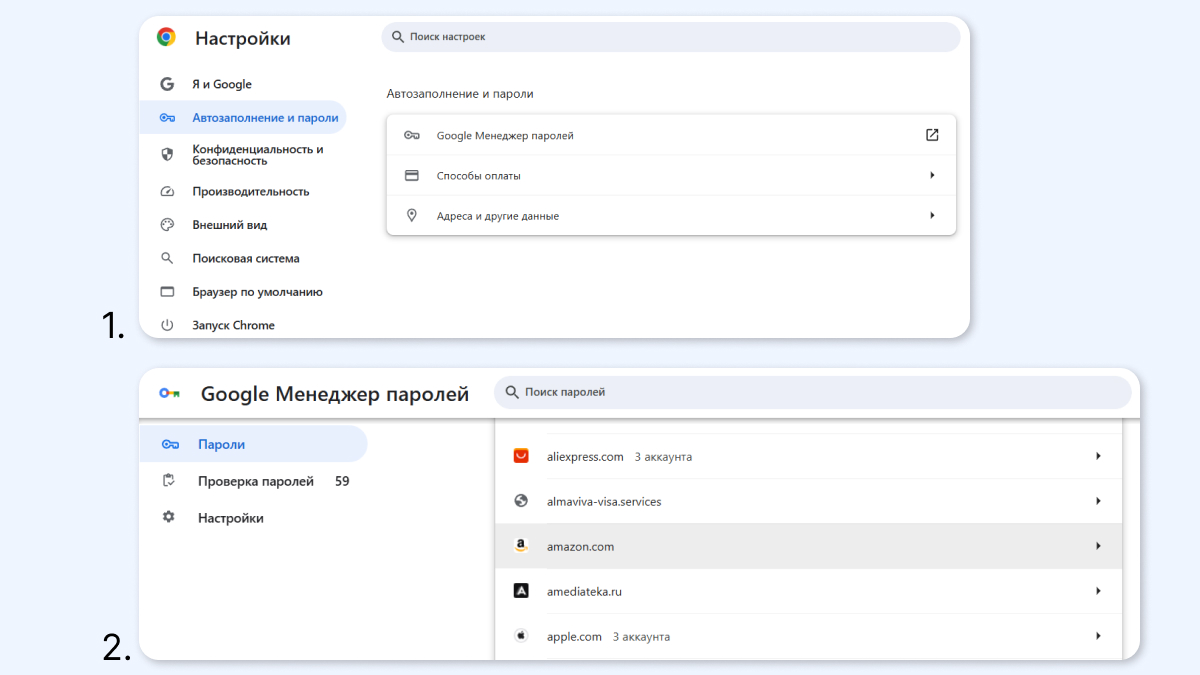Expand apple.com entry arrow
This screenshot has height=675, width=1200.
click(x=1098, y=636)
